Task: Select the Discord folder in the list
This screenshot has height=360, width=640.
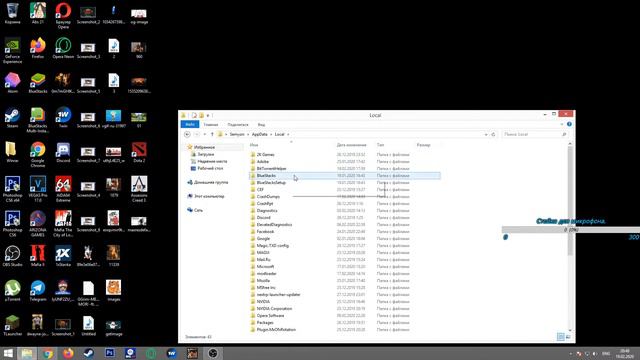Action: point(345,218)
